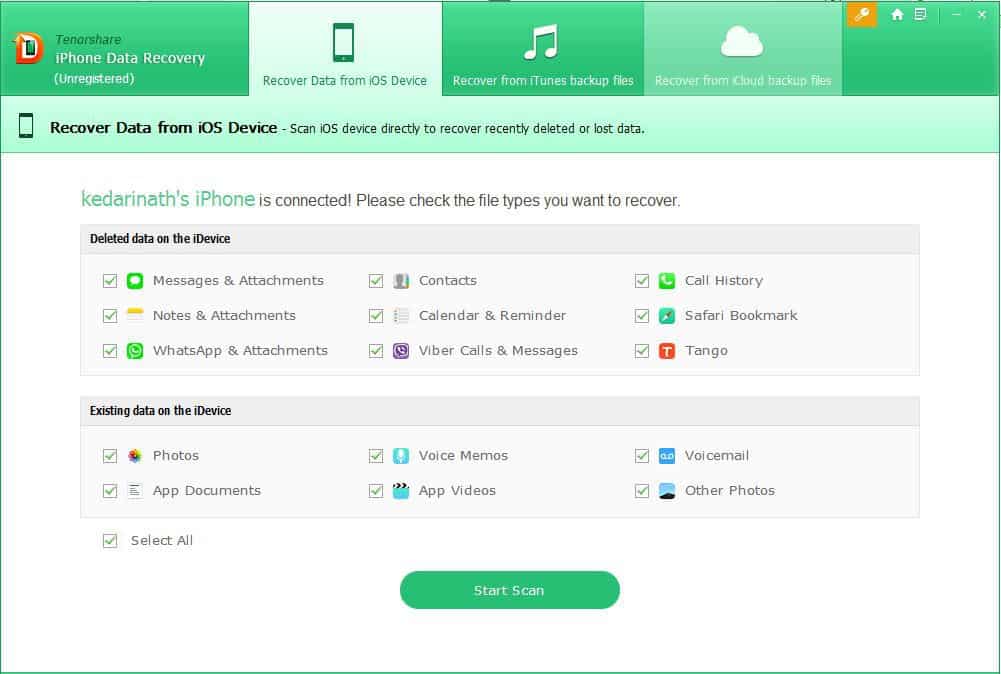This screenshot has width=1001, height=674.
Task: Click the music note iTunes icon
Action: click(541, 42)
